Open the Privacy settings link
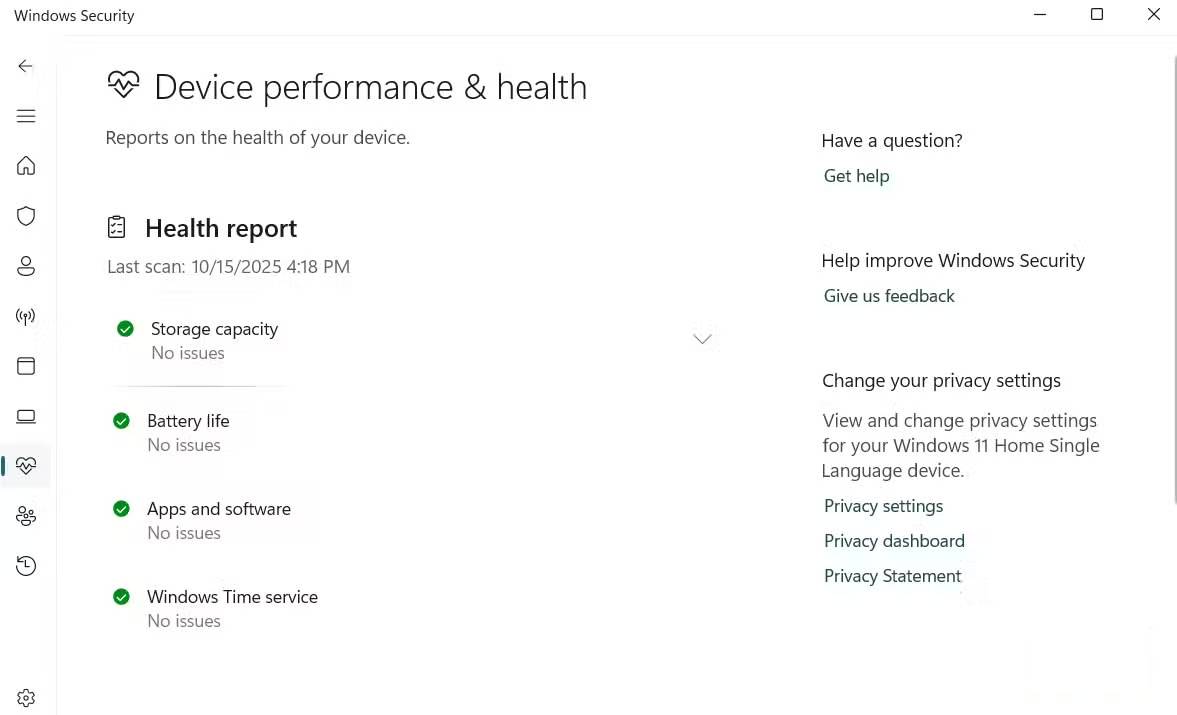Screen dimensions: 1177x715 pos(883,506)
